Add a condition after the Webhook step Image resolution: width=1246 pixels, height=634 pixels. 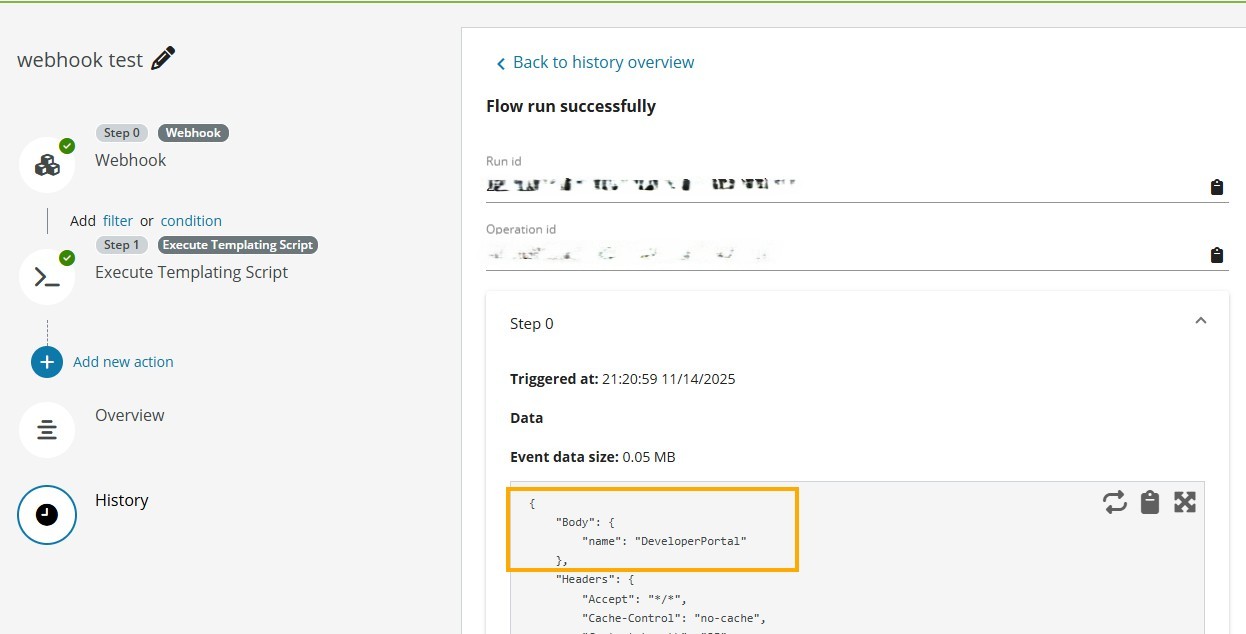191,221
